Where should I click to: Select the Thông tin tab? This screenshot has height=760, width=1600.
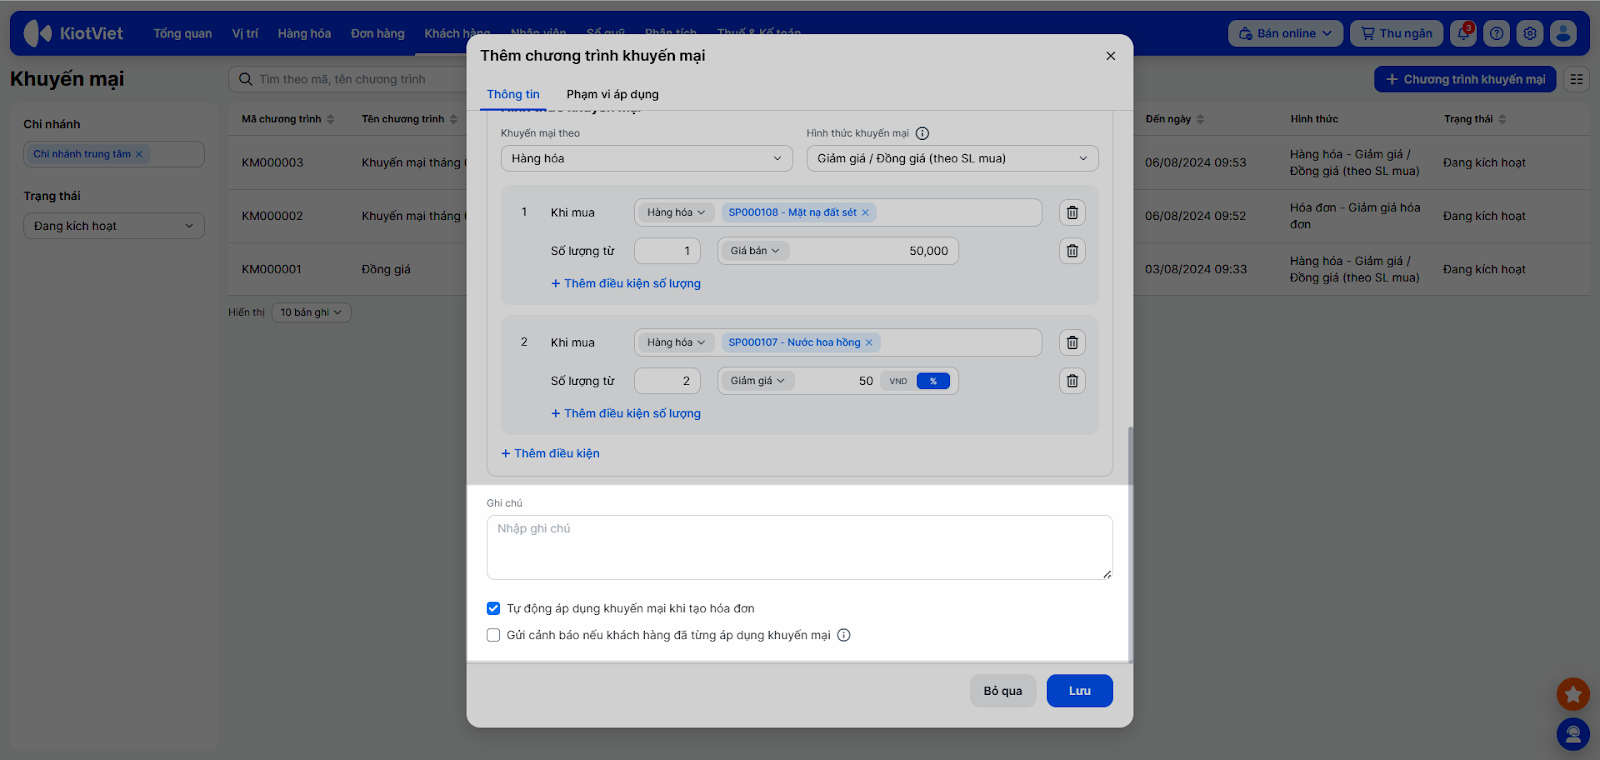point(513,94)
